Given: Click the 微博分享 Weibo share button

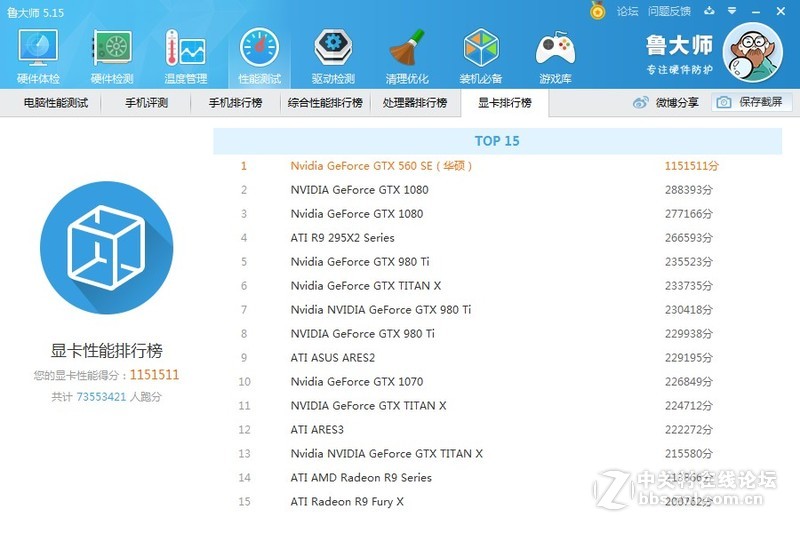Looking at the screenshot, I should 666,103.
